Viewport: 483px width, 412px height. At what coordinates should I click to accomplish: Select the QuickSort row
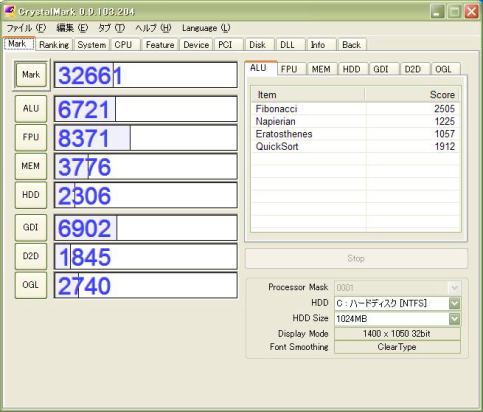click(356, 146)
